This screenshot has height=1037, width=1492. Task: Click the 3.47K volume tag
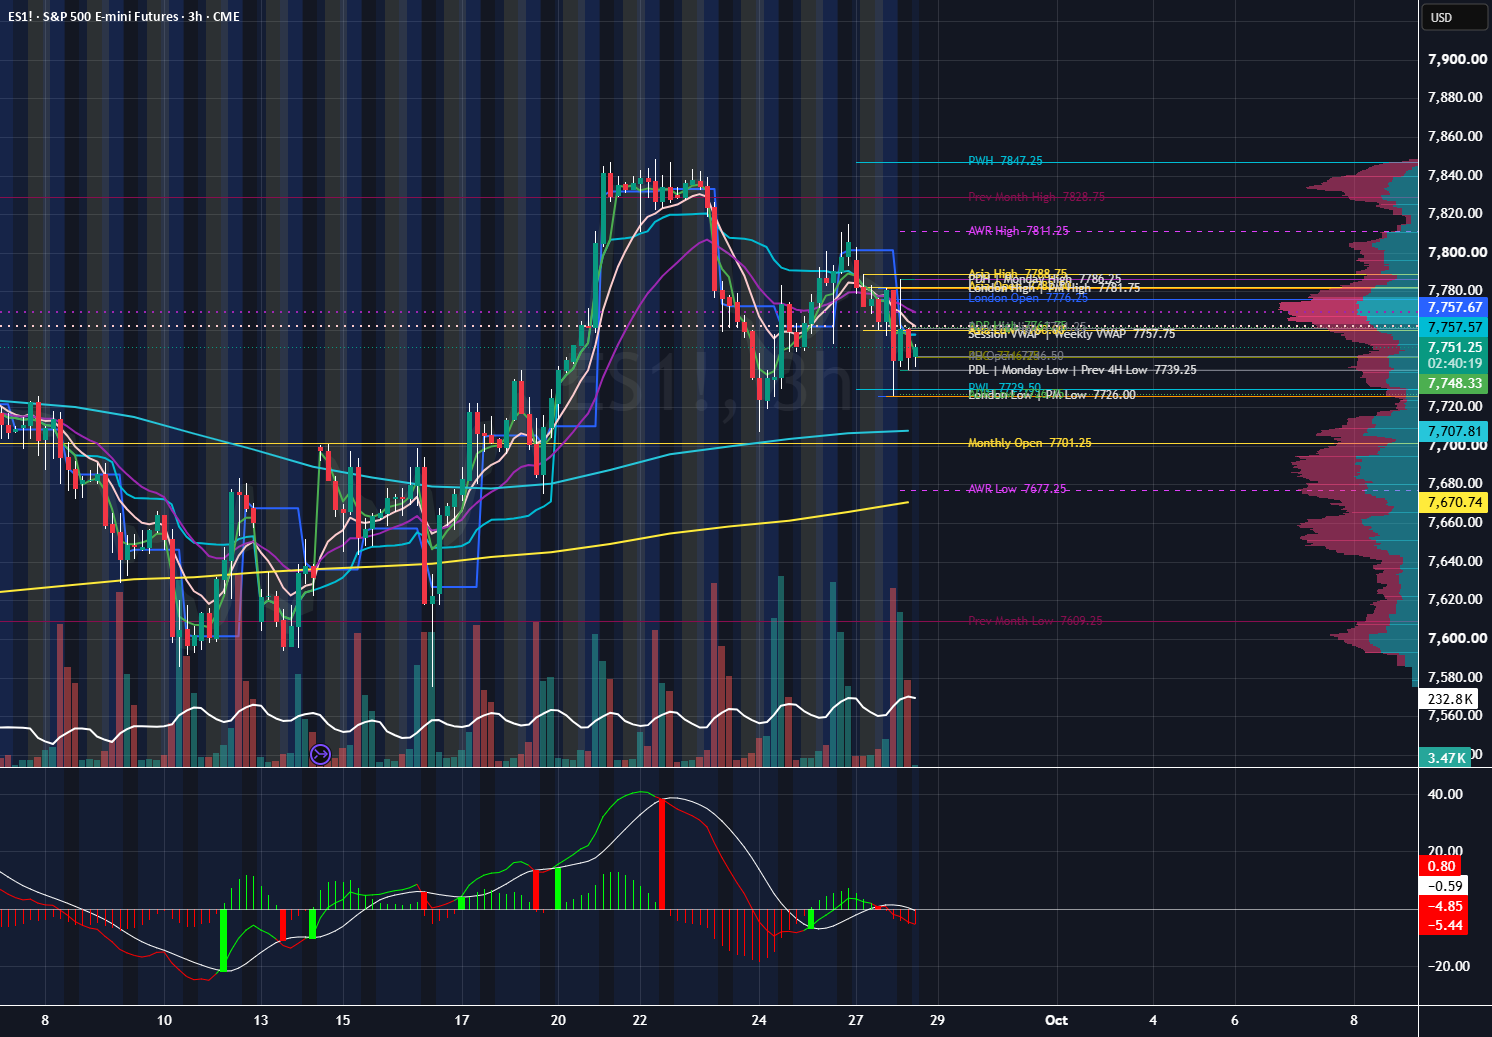tap(1446, 757)
